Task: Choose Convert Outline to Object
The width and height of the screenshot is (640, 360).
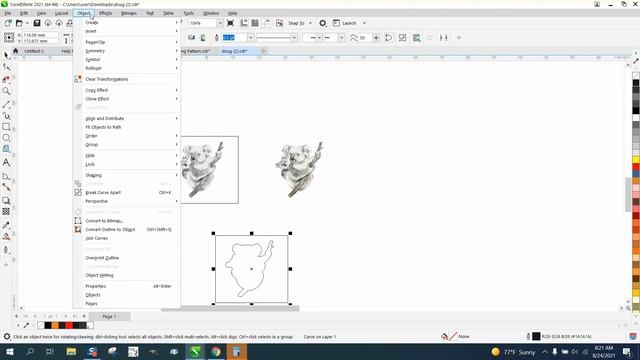Action: point(127,229)
